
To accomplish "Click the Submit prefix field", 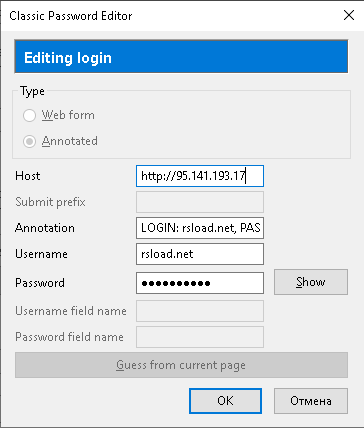I will (x=200, y=202).
